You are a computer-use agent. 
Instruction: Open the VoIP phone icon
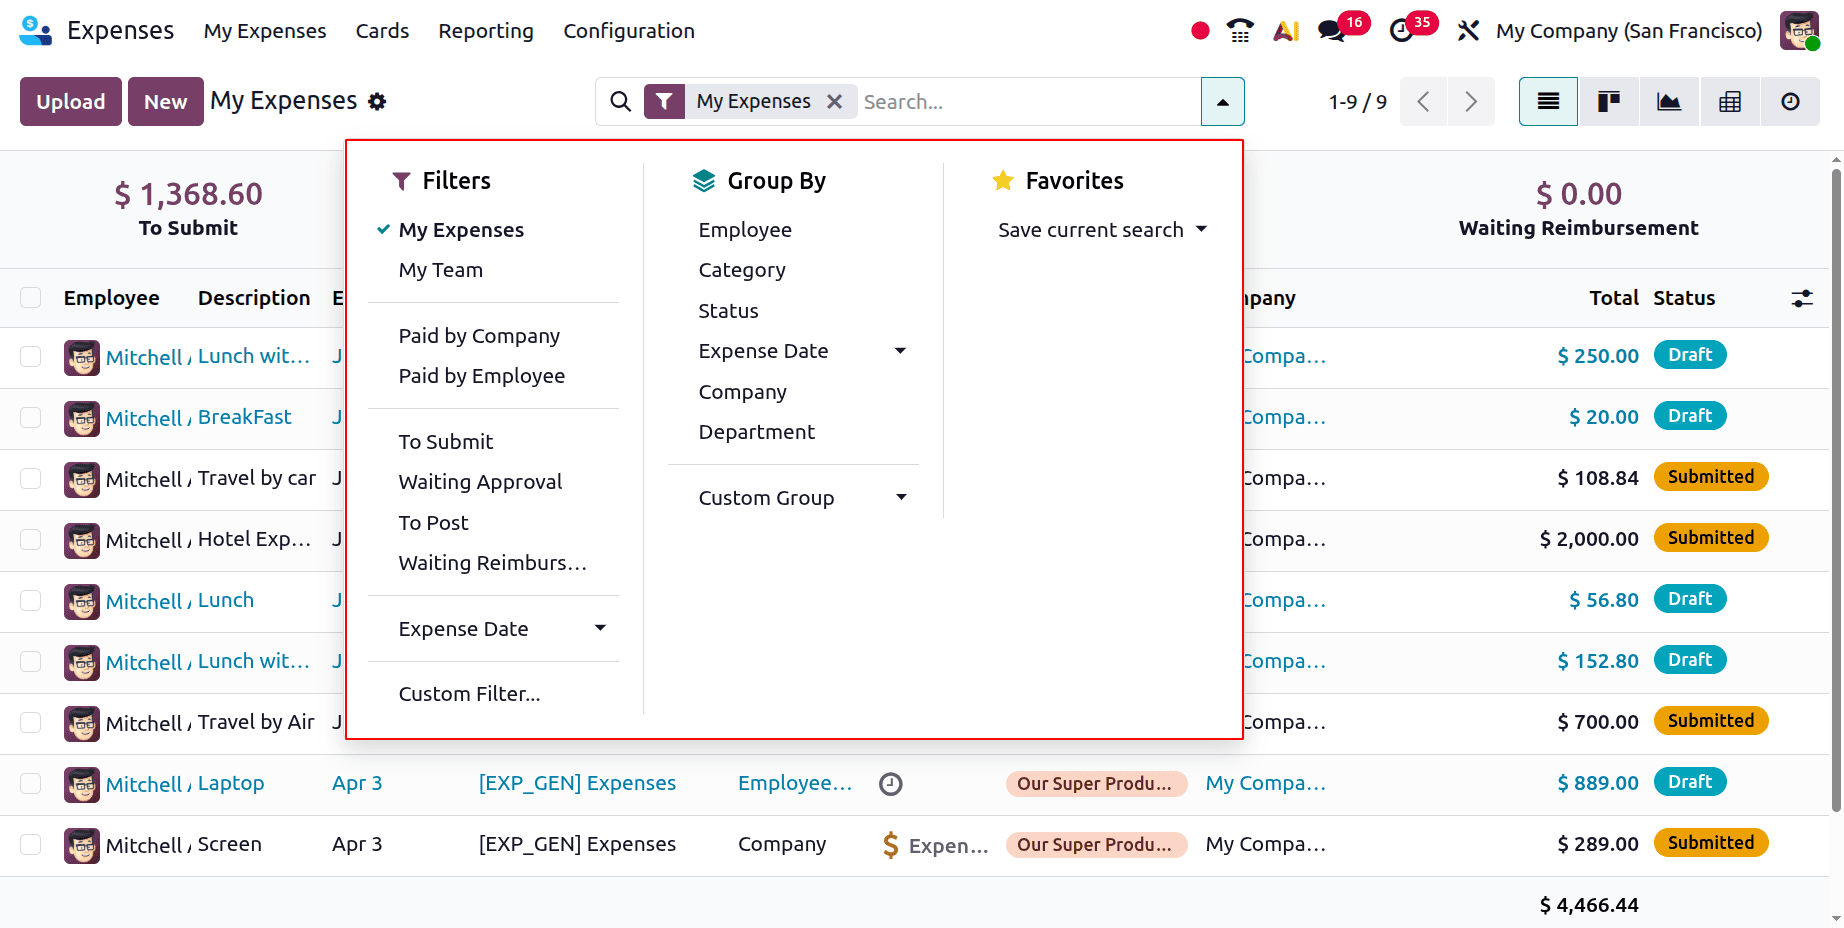pyautogui.click(x=1240, y=31)
